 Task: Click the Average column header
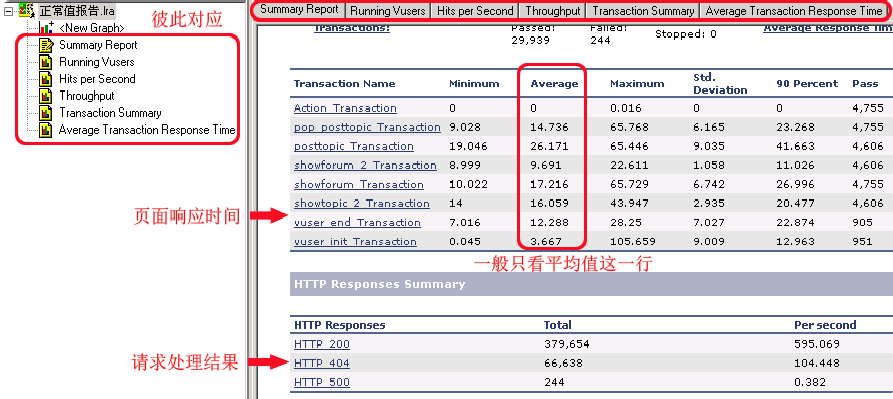[554, 84]
